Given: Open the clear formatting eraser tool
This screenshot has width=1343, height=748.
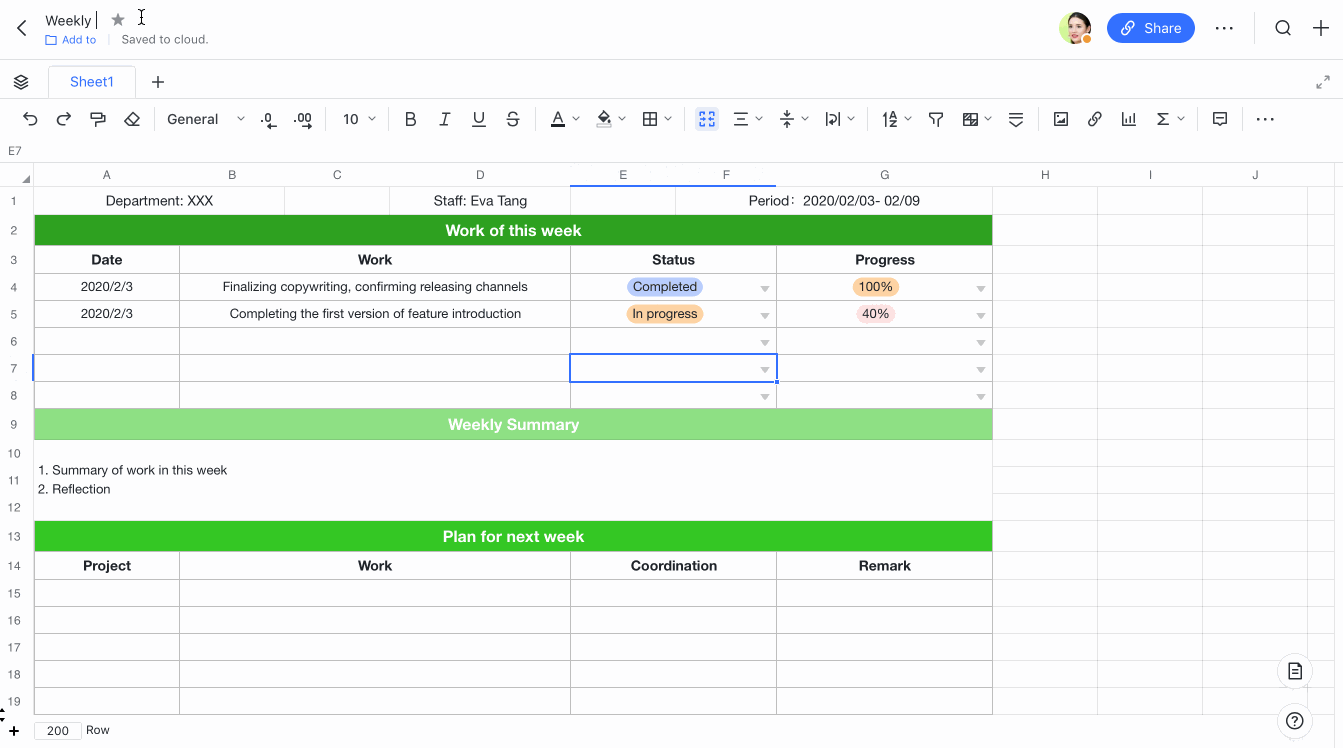Looking at the screenshot, I should [x=131, y=119].
